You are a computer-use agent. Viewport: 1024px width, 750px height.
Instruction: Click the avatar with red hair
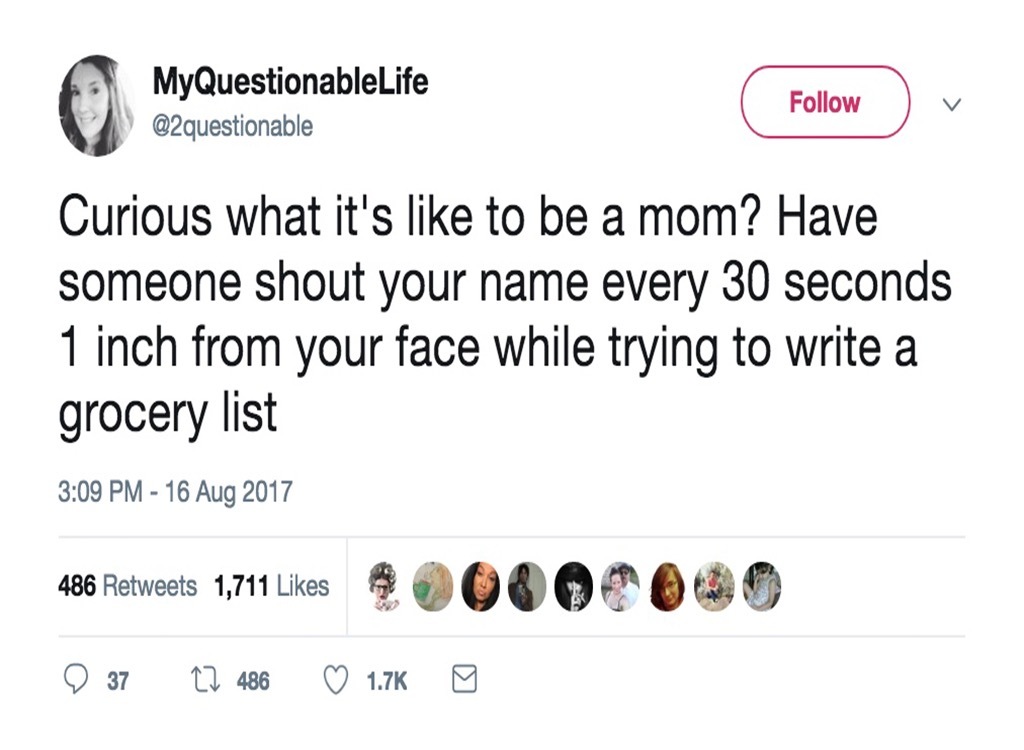pos(667,587)
